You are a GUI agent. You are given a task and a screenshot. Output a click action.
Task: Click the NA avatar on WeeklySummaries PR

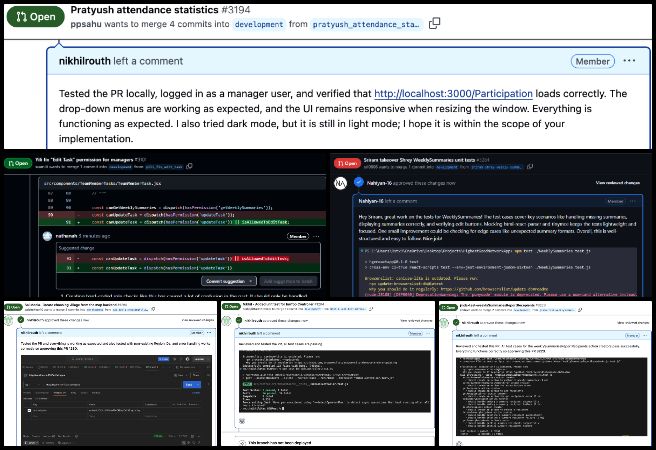341,183
